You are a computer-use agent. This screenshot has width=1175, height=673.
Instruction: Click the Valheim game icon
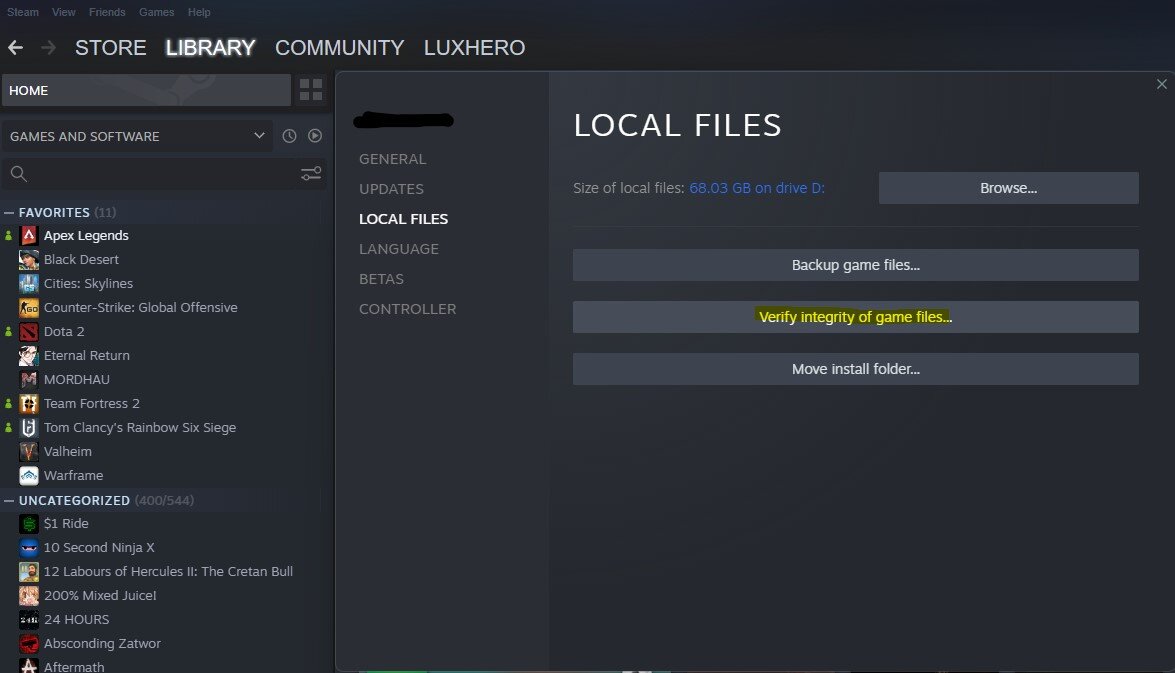[29, 452]
